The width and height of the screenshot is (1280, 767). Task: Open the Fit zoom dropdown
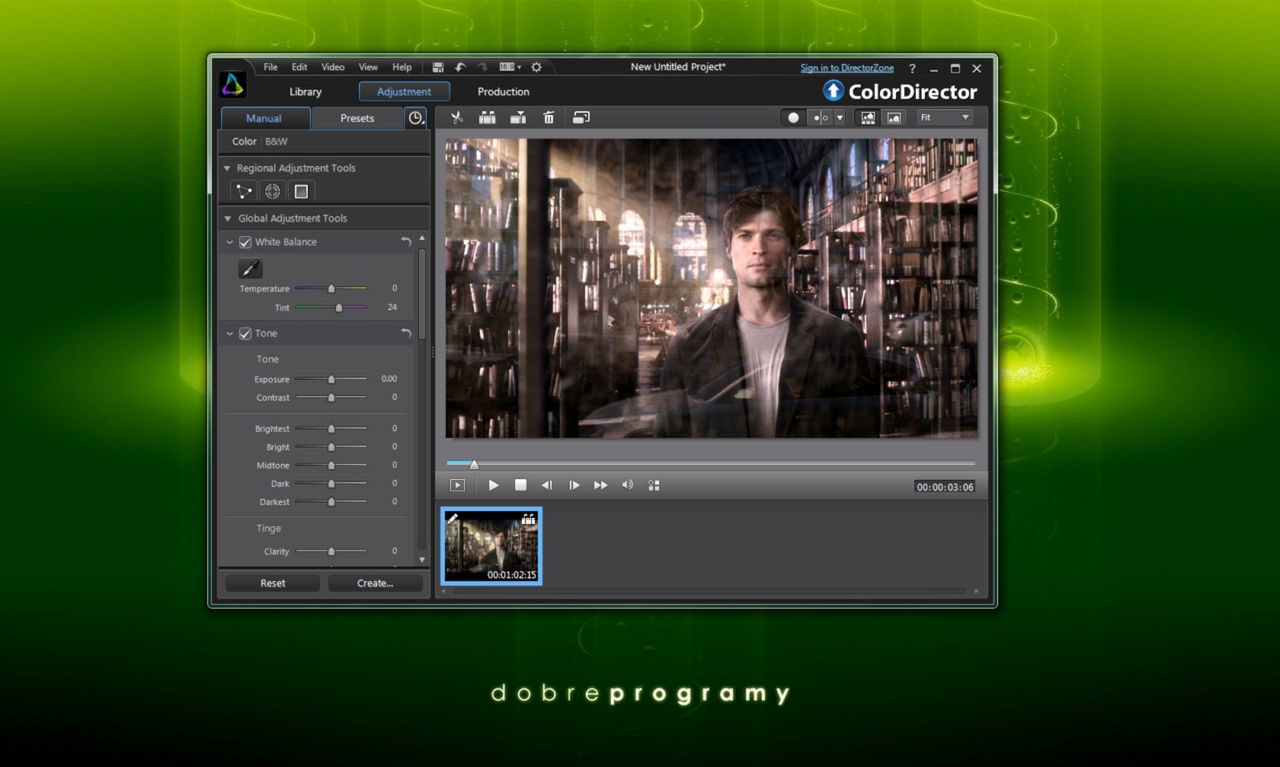point(945,118)
